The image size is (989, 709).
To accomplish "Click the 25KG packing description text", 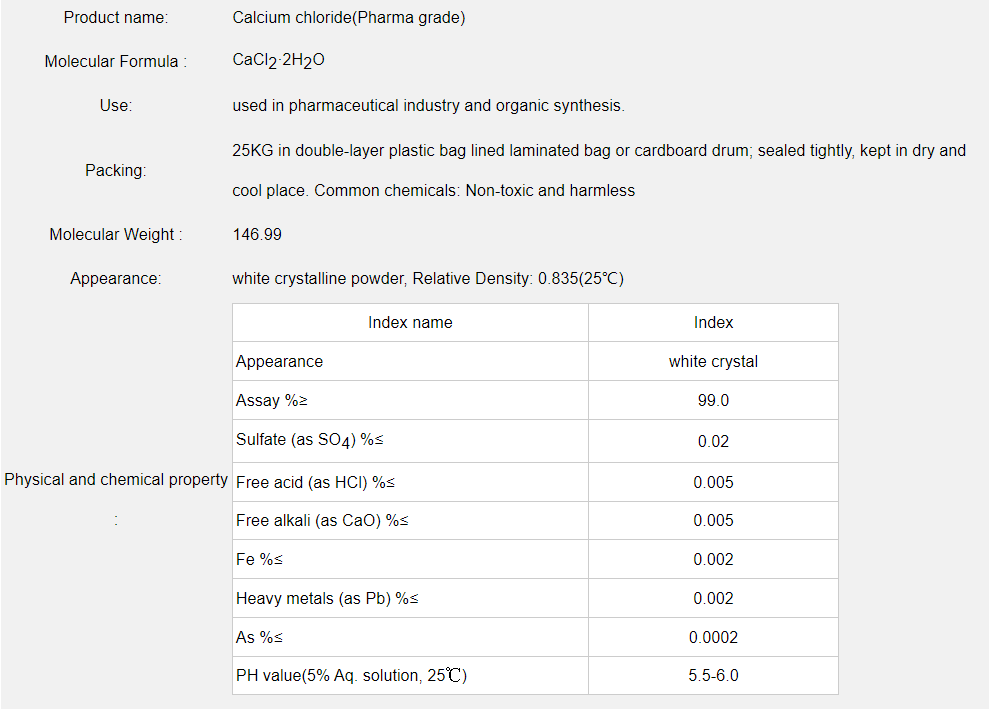I will pos(598,151).
